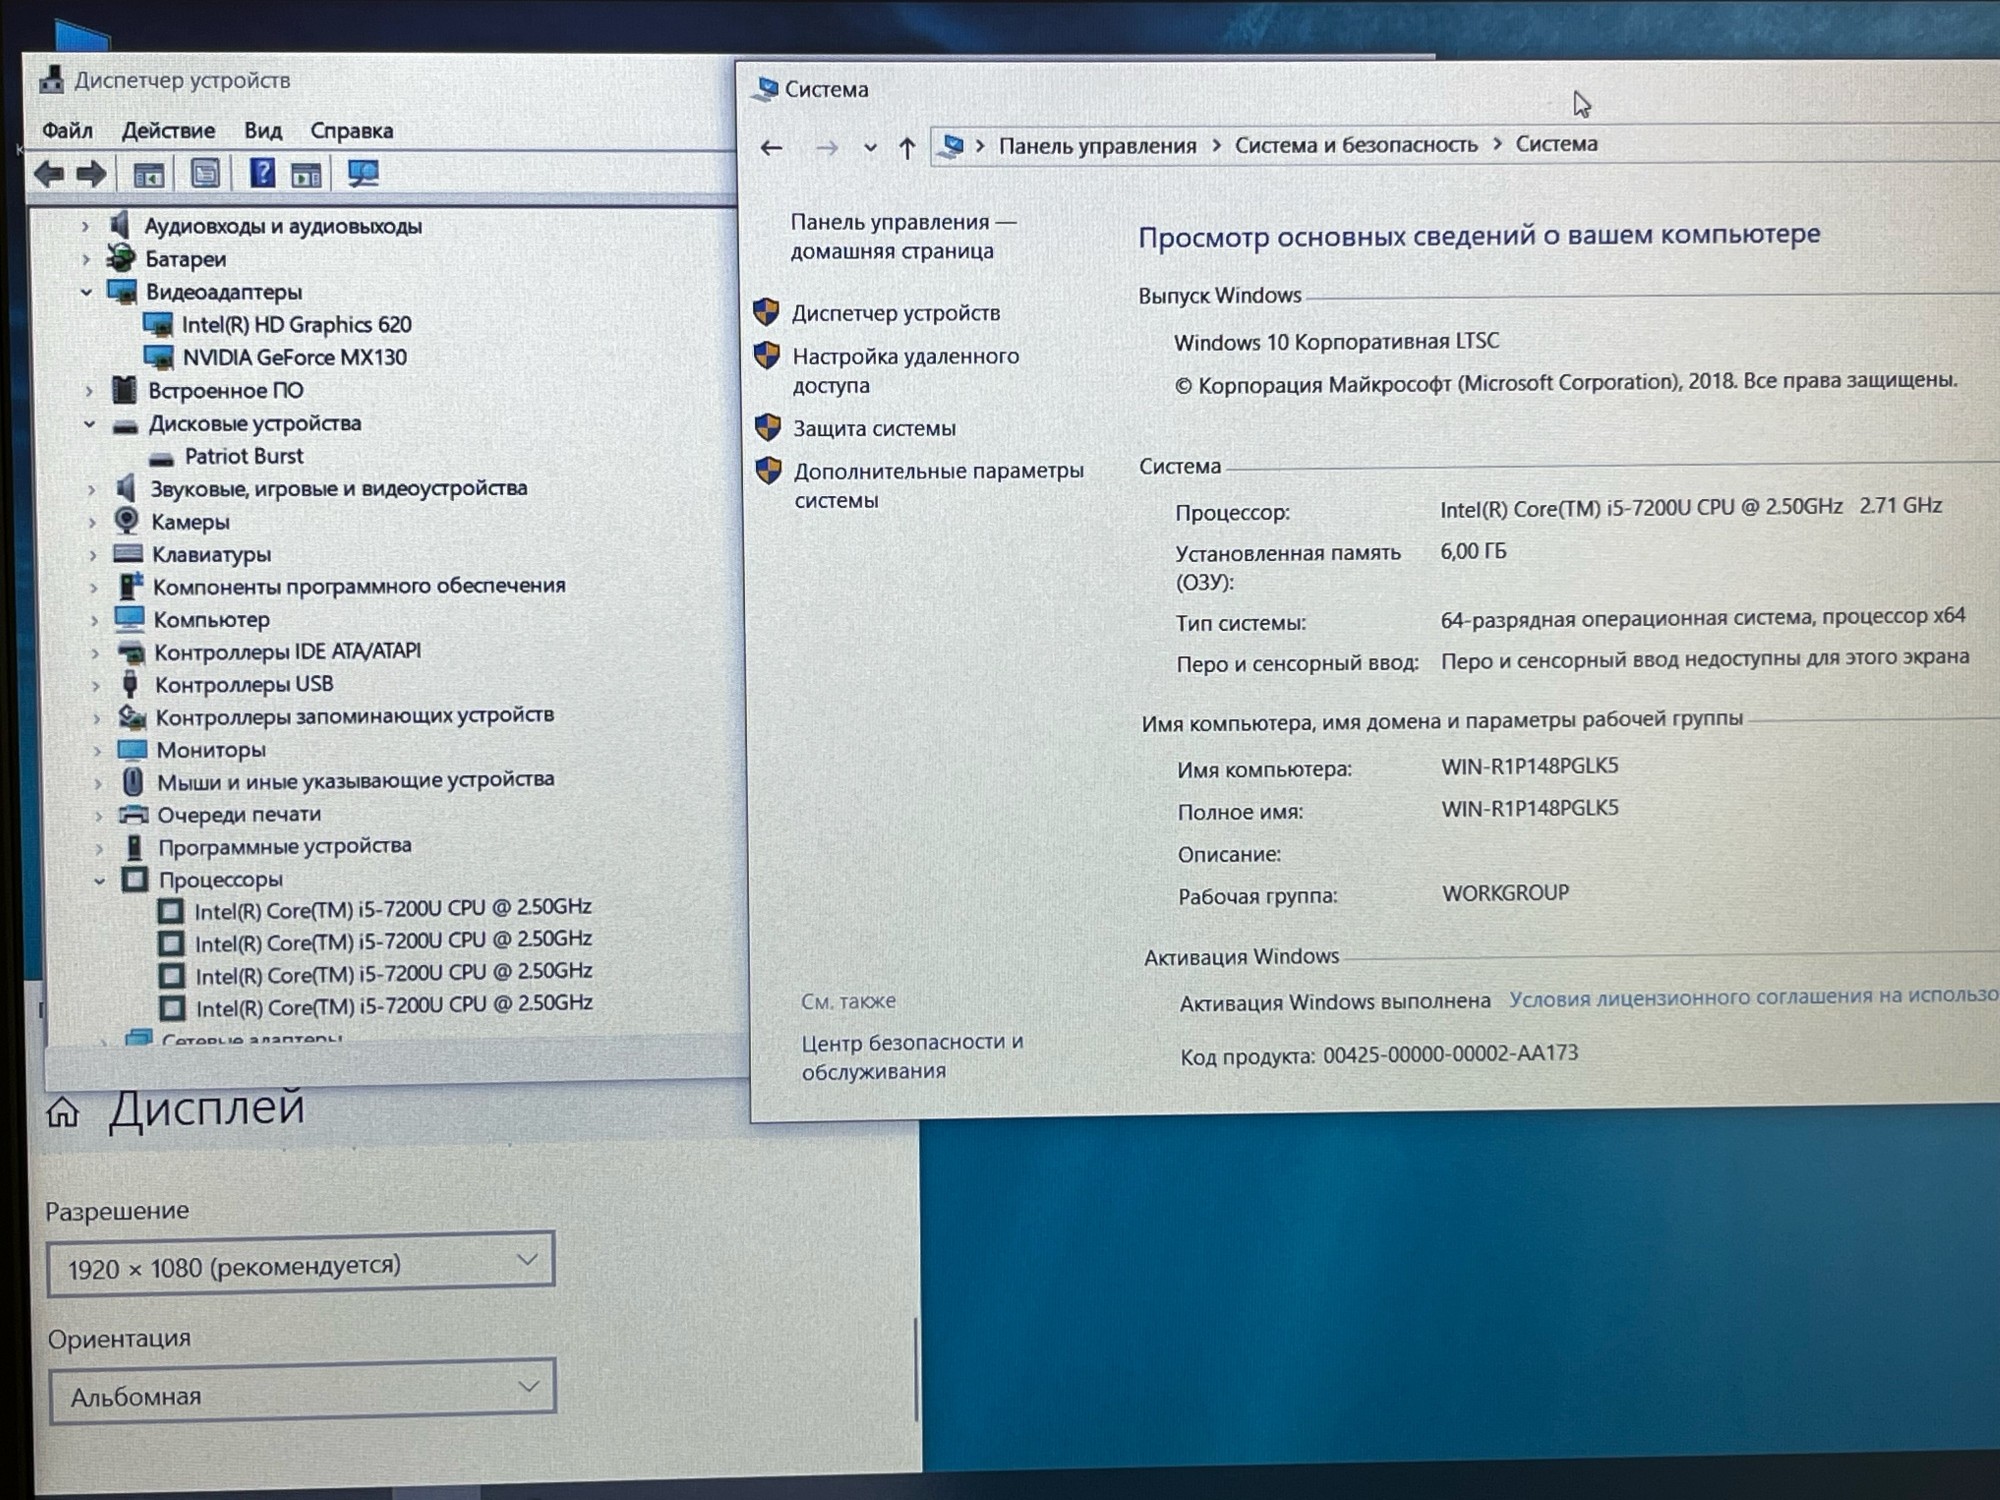Screen dimensions: 2000x1500
Task: Click the Система breadcrumb segment
Action: [1556, 144]
